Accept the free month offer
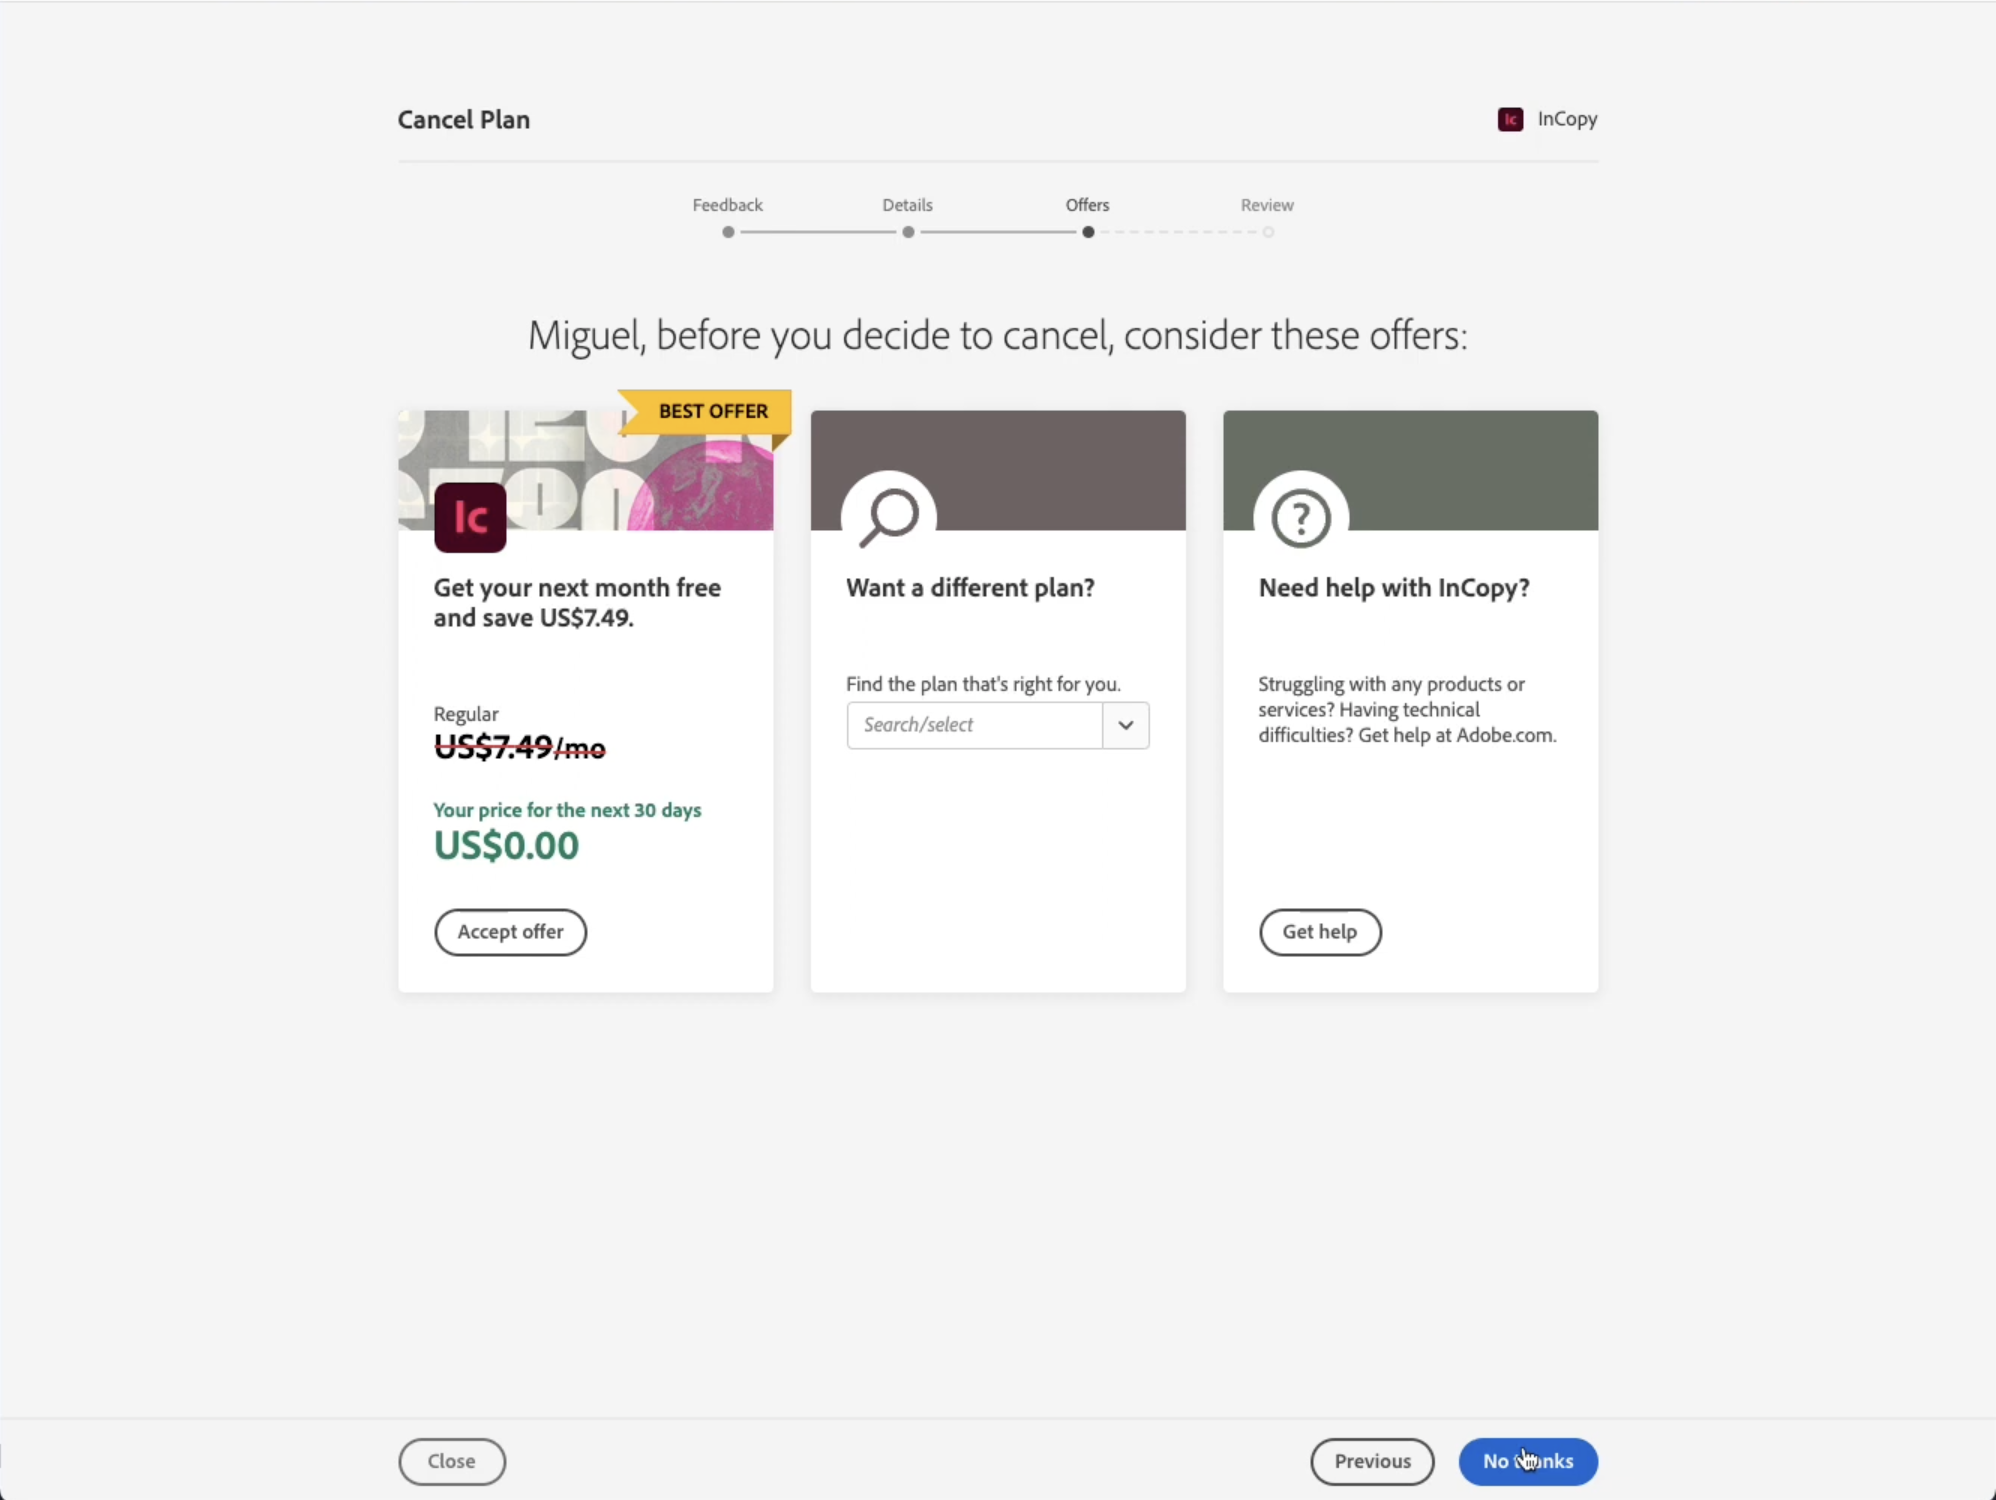This screenshot has width=1996, height=1500. point(509,931)
